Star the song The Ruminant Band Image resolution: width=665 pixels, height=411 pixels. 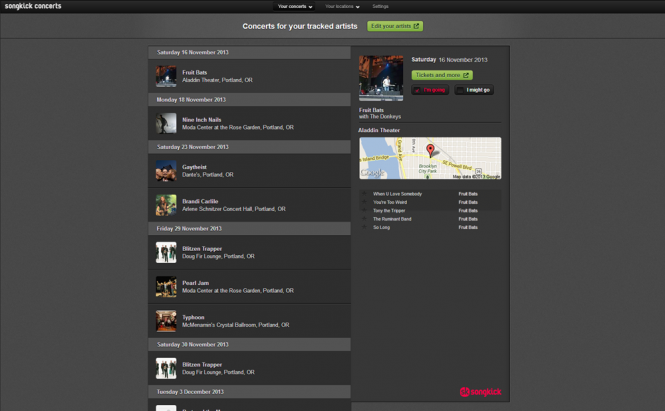click(364, 219)
